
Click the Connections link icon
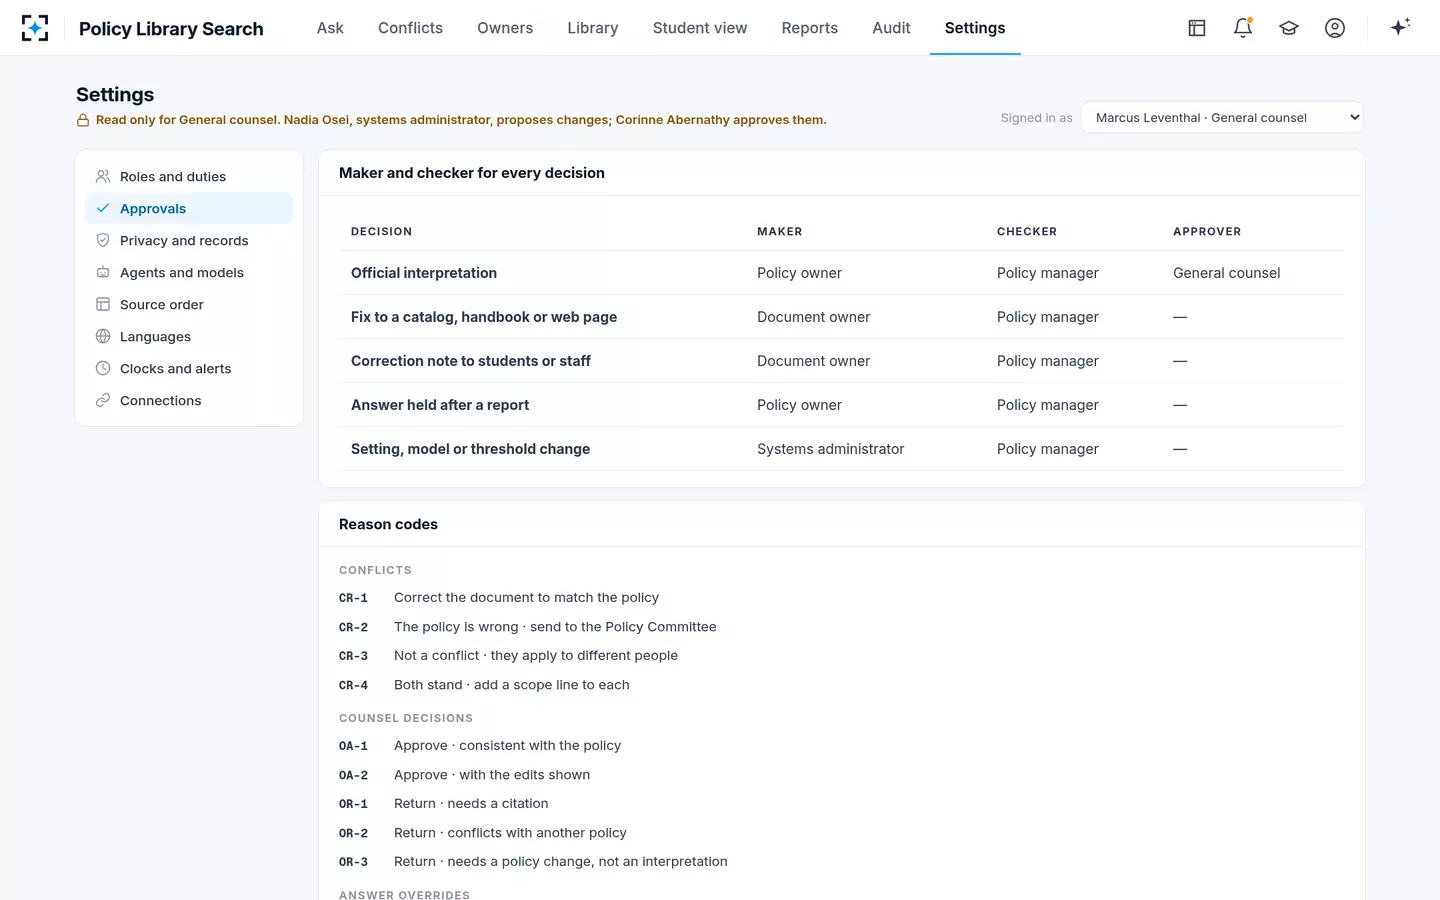pyautogui.click(x=103, y=400)
